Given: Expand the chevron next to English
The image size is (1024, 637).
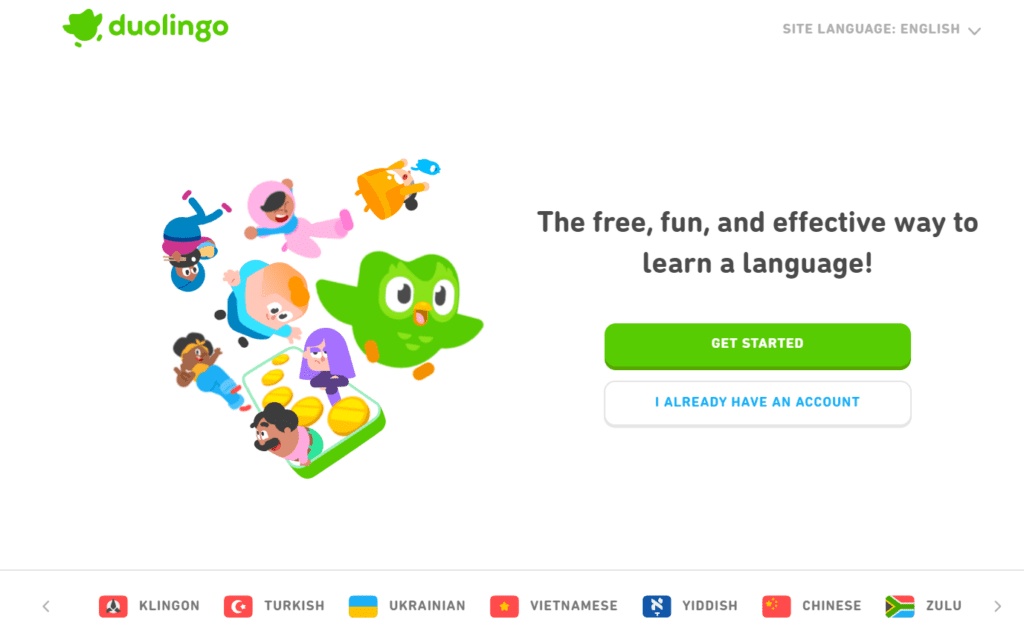Looking at the screenshot, I should tap(974, 31).
